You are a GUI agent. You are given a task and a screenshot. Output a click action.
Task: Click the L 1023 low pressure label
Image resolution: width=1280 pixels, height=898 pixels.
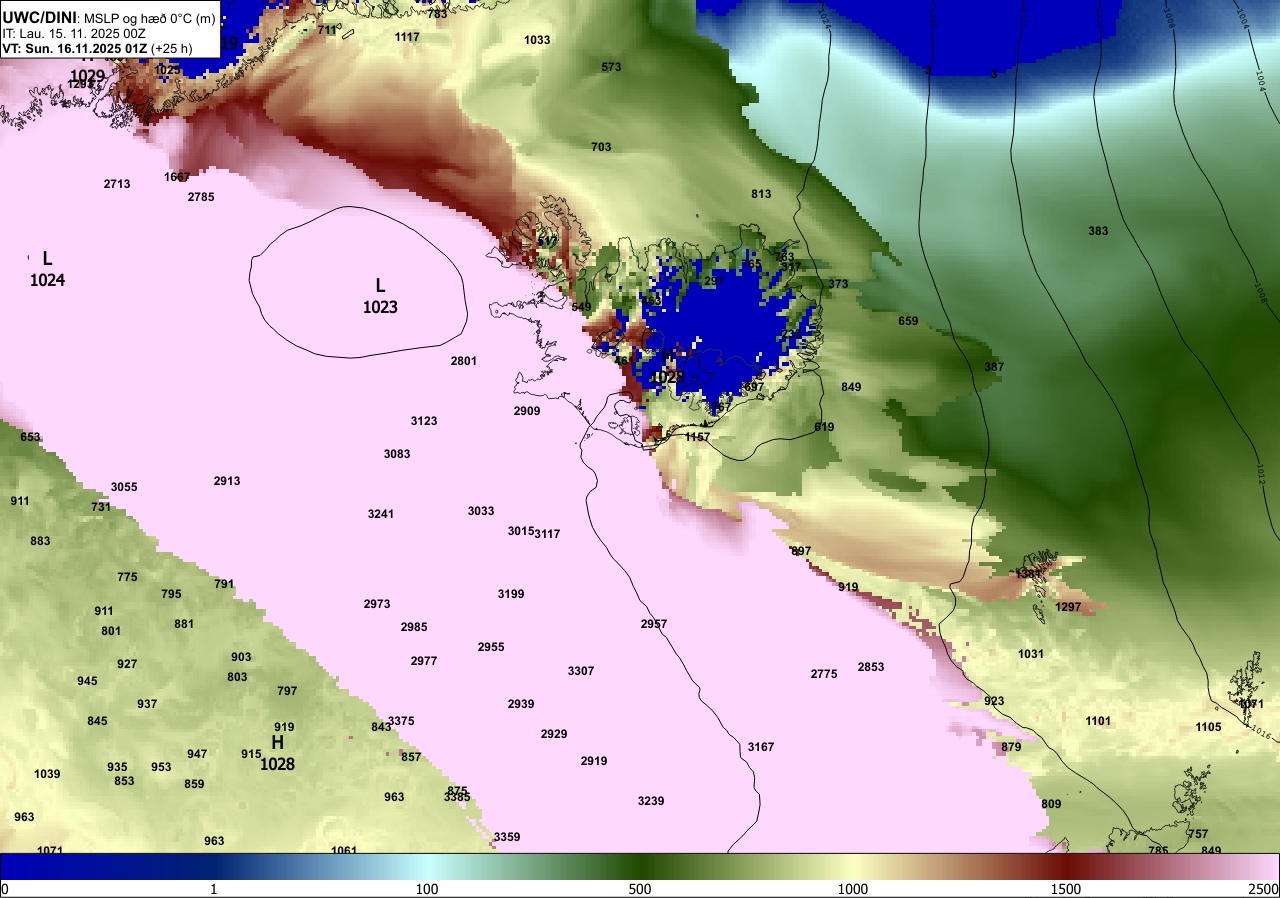coord(380,297)
